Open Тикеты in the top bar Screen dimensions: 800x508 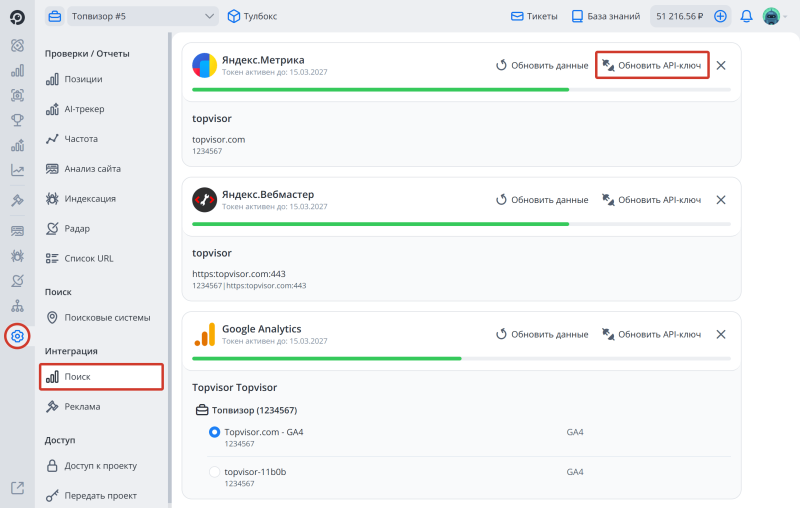[534, 16]
